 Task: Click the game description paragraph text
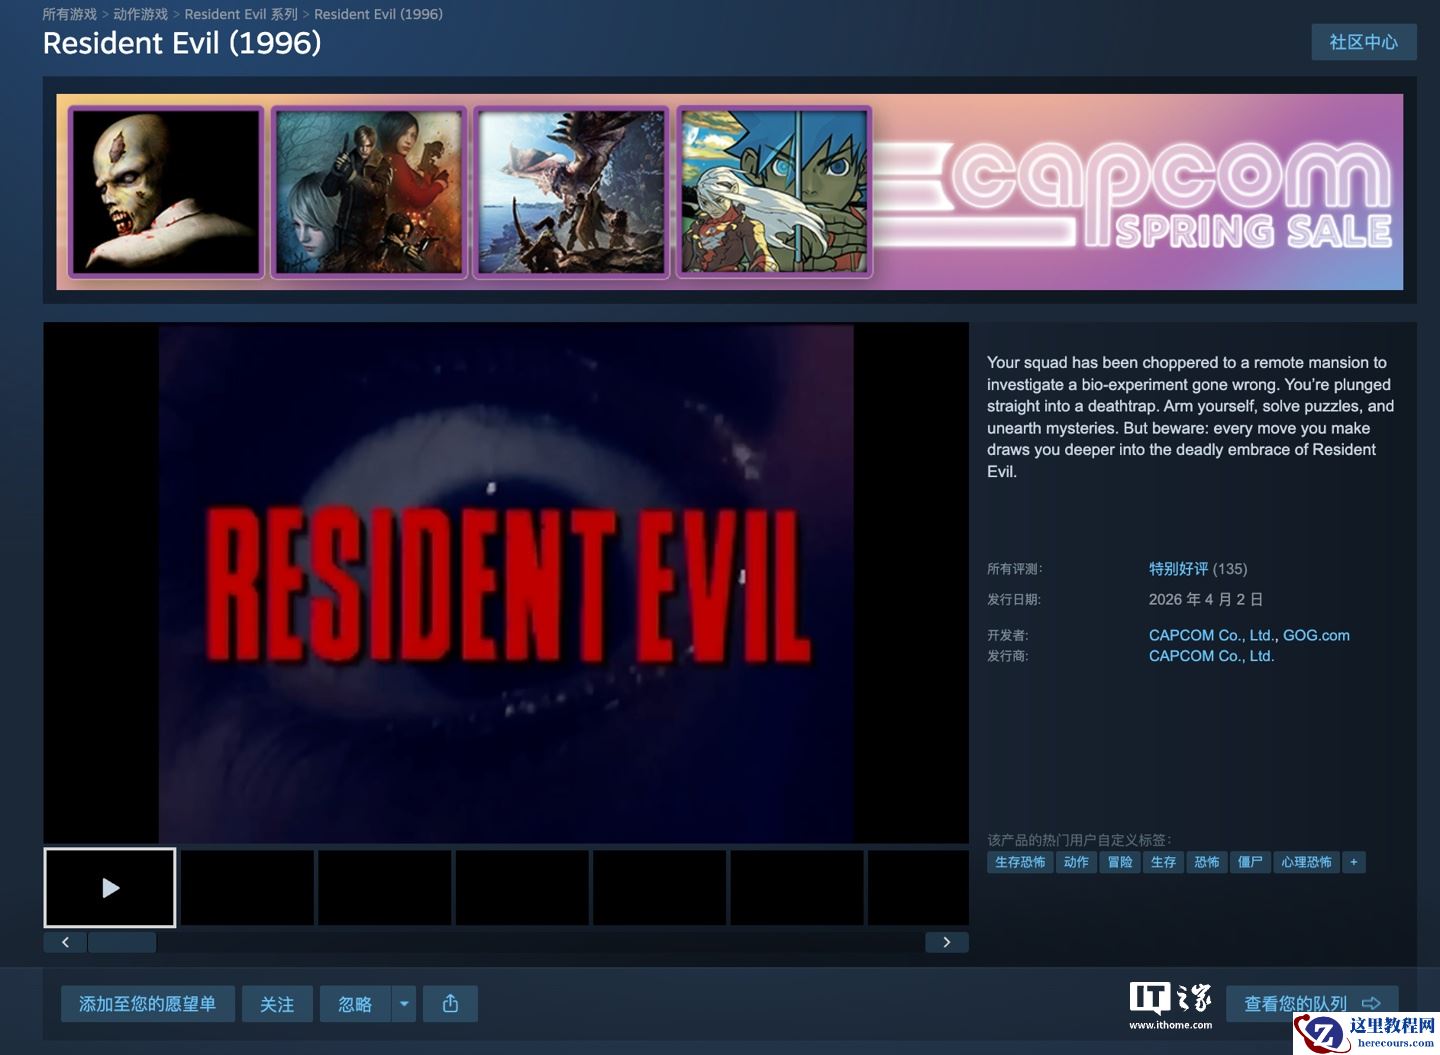pos(1190,417)
